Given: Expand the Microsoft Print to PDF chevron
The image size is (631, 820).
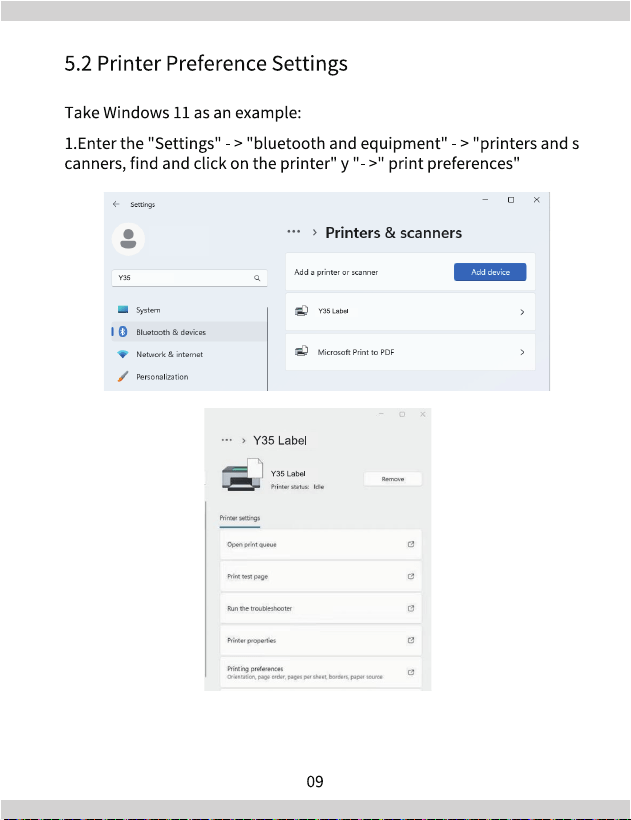Looking at the screenshot, I should click(x=522, y=352).
